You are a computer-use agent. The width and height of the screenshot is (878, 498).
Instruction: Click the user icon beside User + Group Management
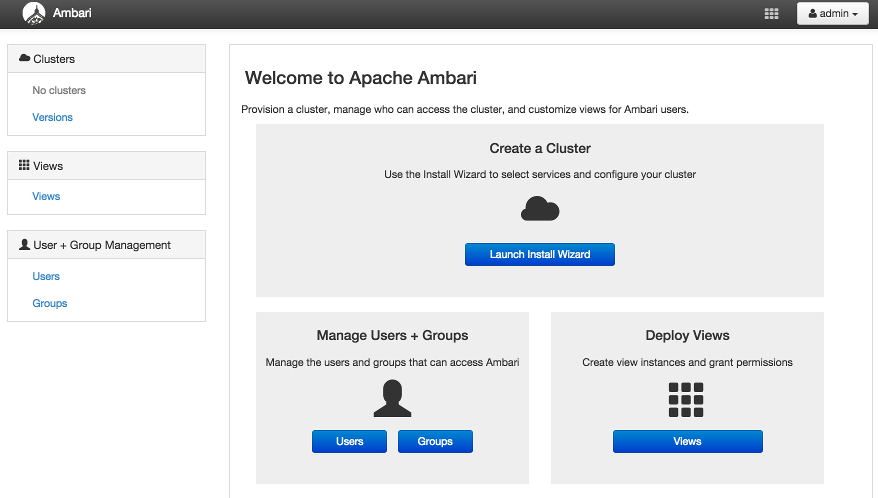(24, 245)
